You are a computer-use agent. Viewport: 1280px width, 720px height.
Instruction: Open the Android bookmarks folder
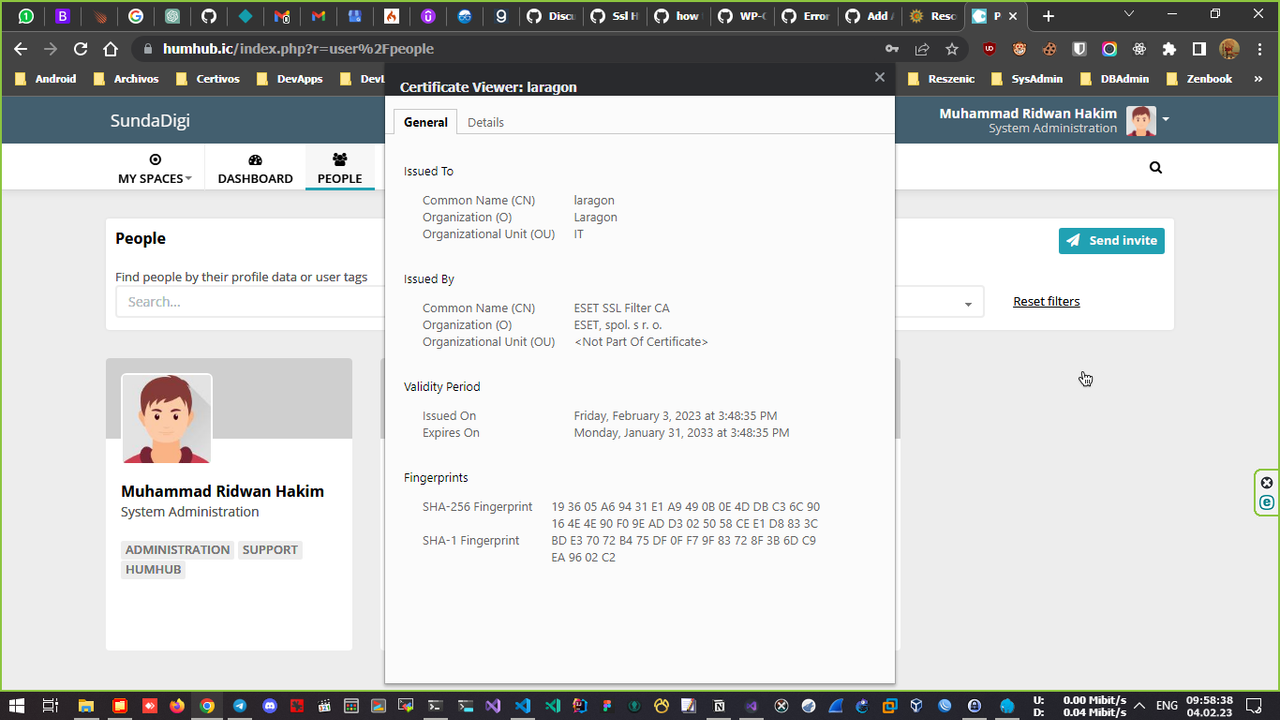coord(47,79)
